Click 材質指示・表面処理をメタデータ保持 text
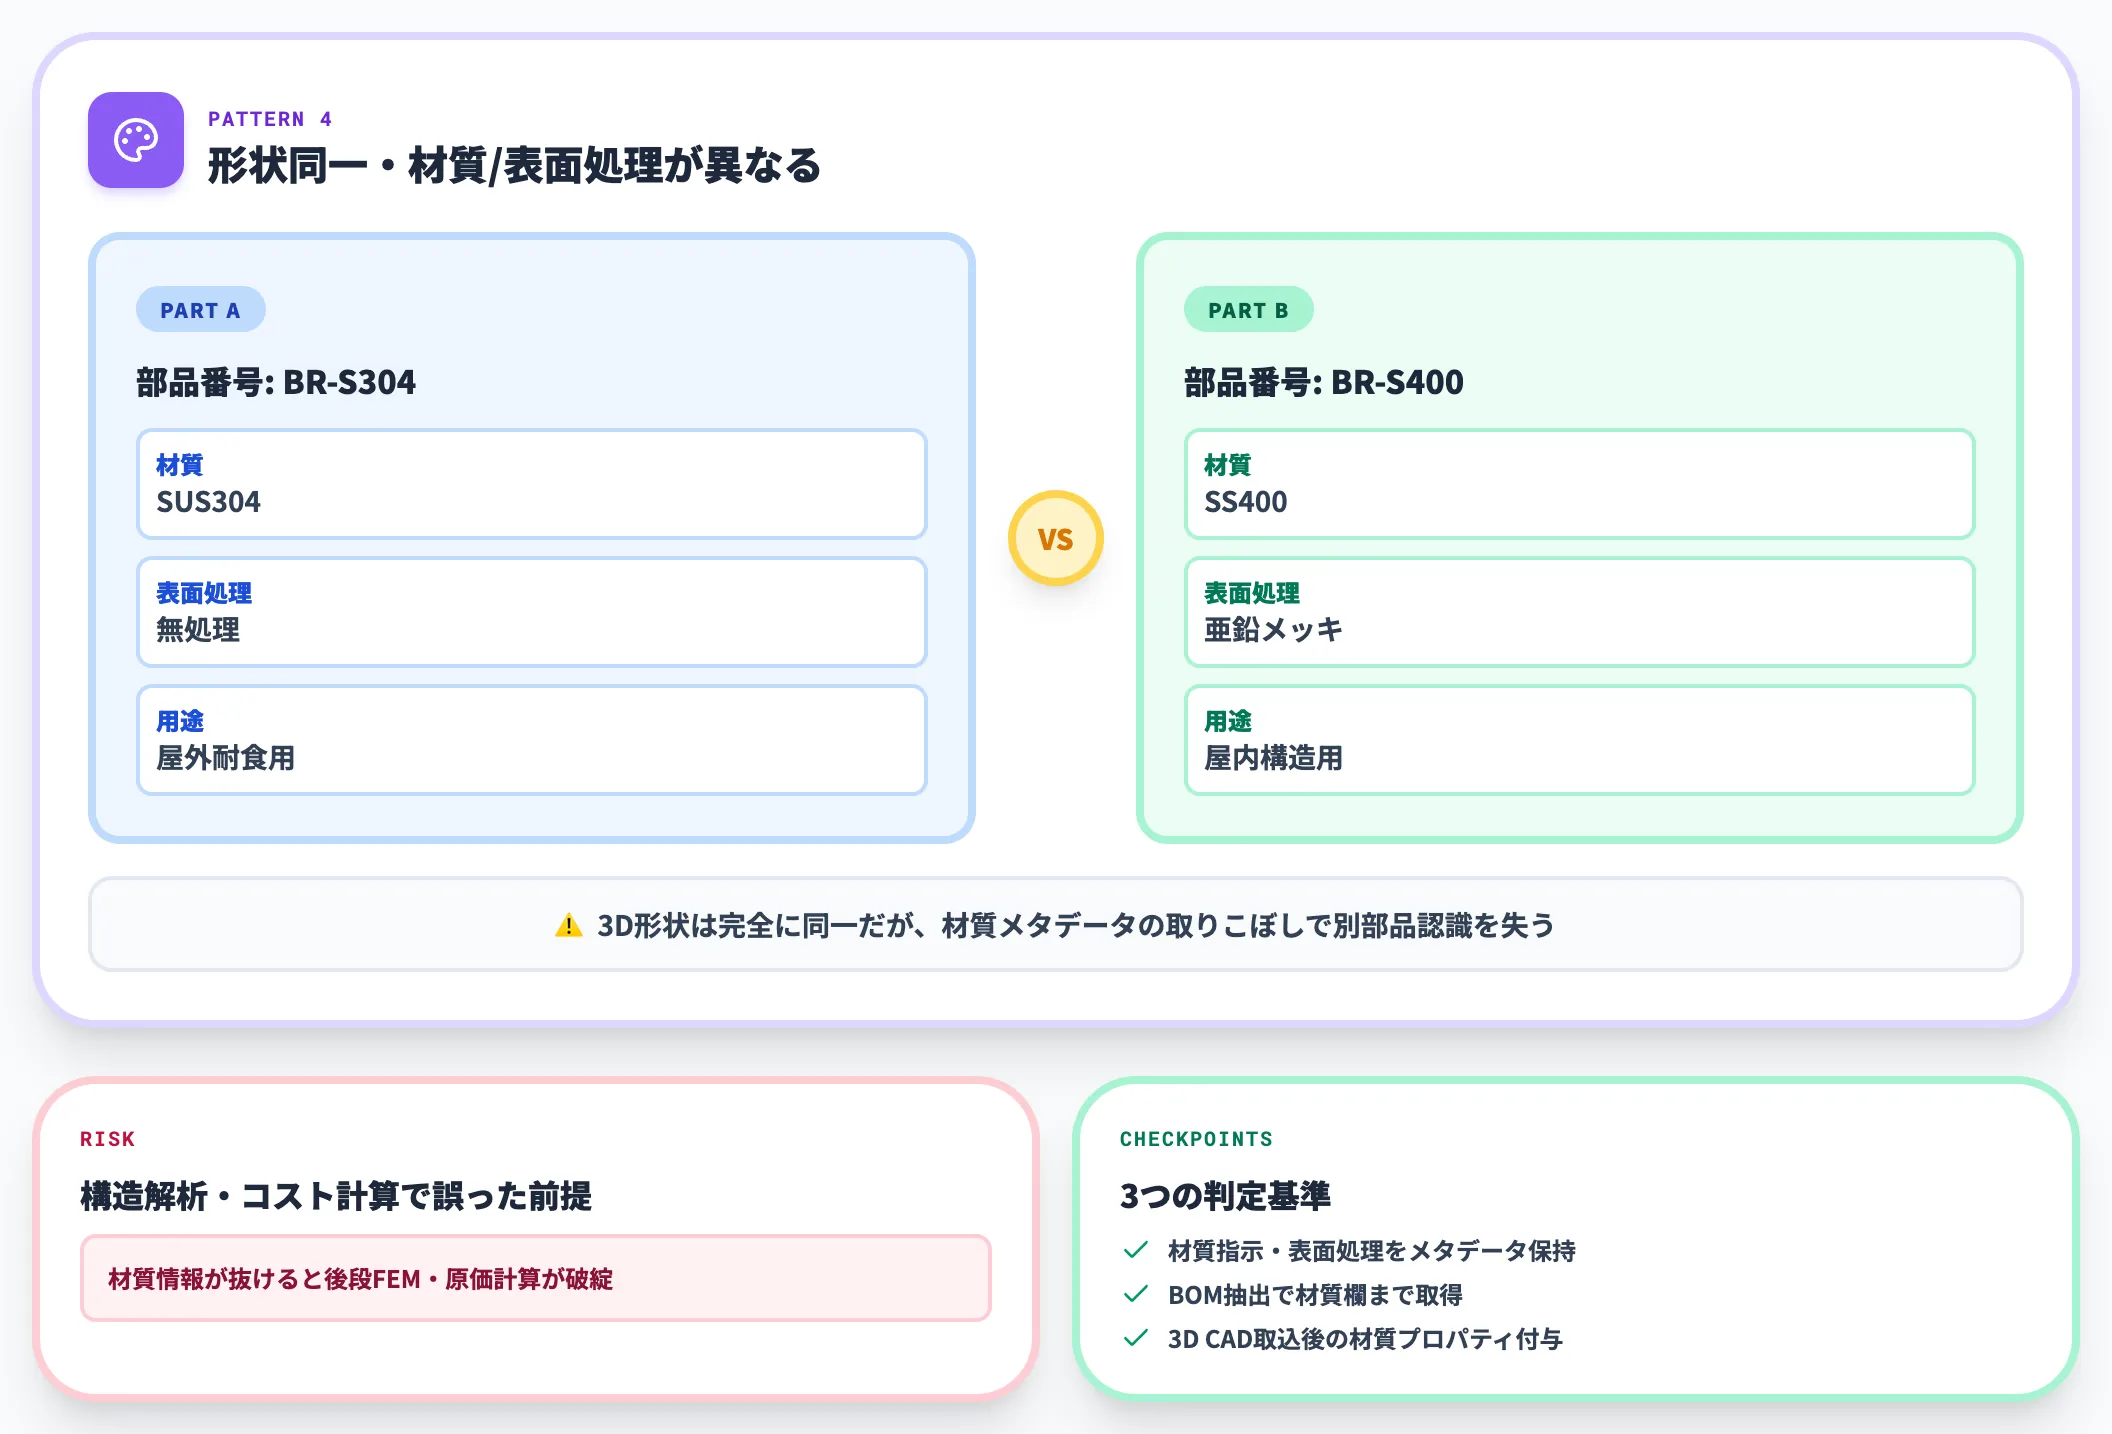This screenshot has height=1434, width=2112. (1372, 1251)
